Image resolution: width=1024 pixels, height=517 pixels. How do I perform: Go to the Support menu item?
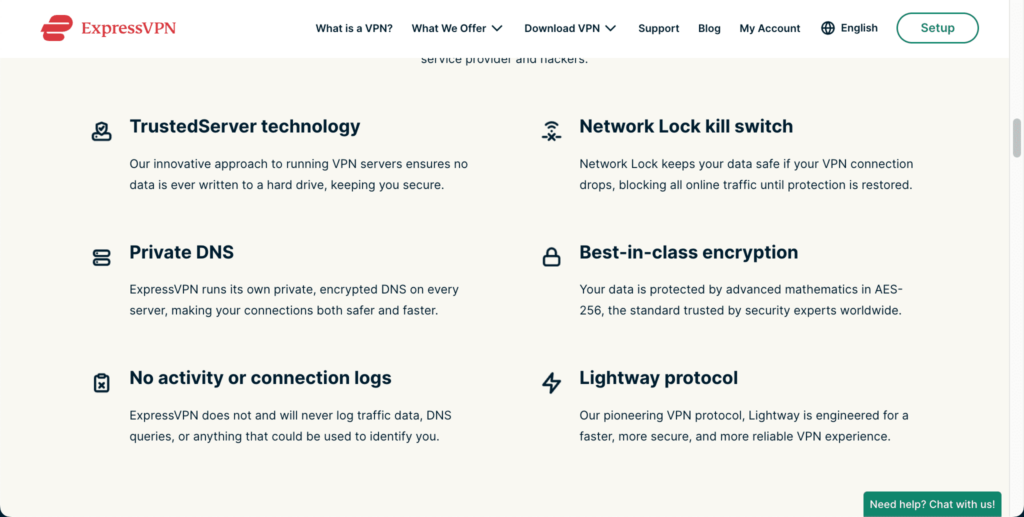659,28
